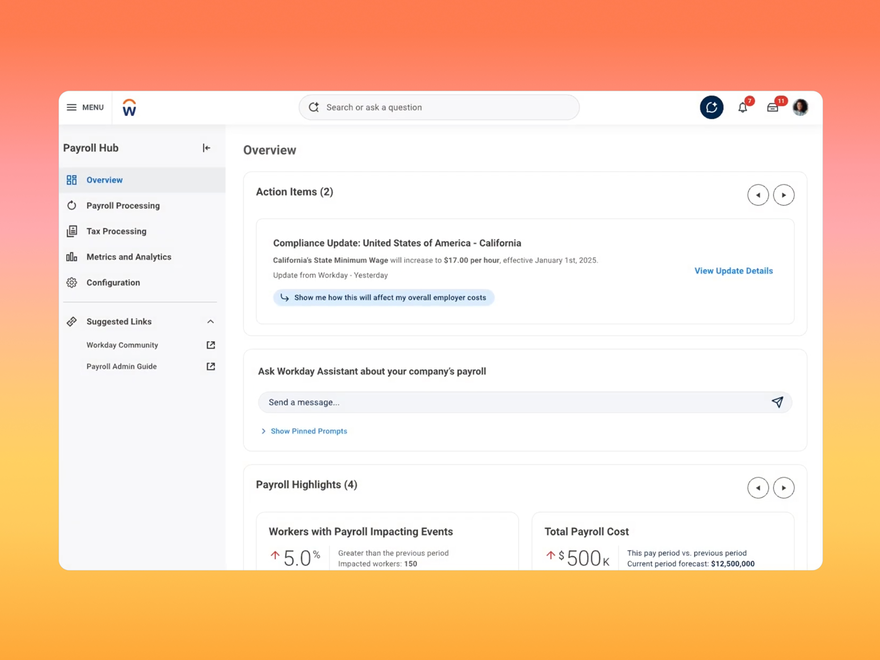
Task: Open Payroll Admin Guide from Suggested Links
Action: click(122, 366)
